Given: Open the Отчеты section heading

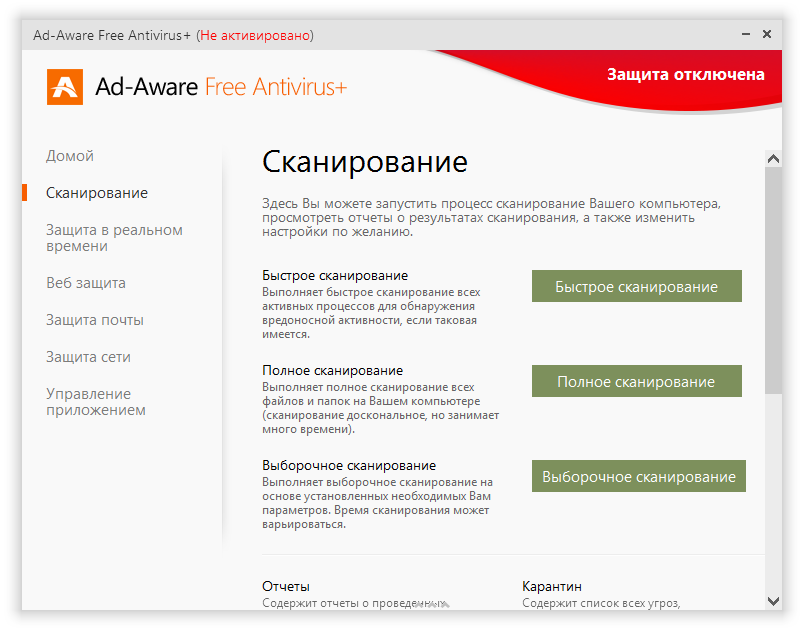Looking at the screenshot, I should [x=286, y=587].
